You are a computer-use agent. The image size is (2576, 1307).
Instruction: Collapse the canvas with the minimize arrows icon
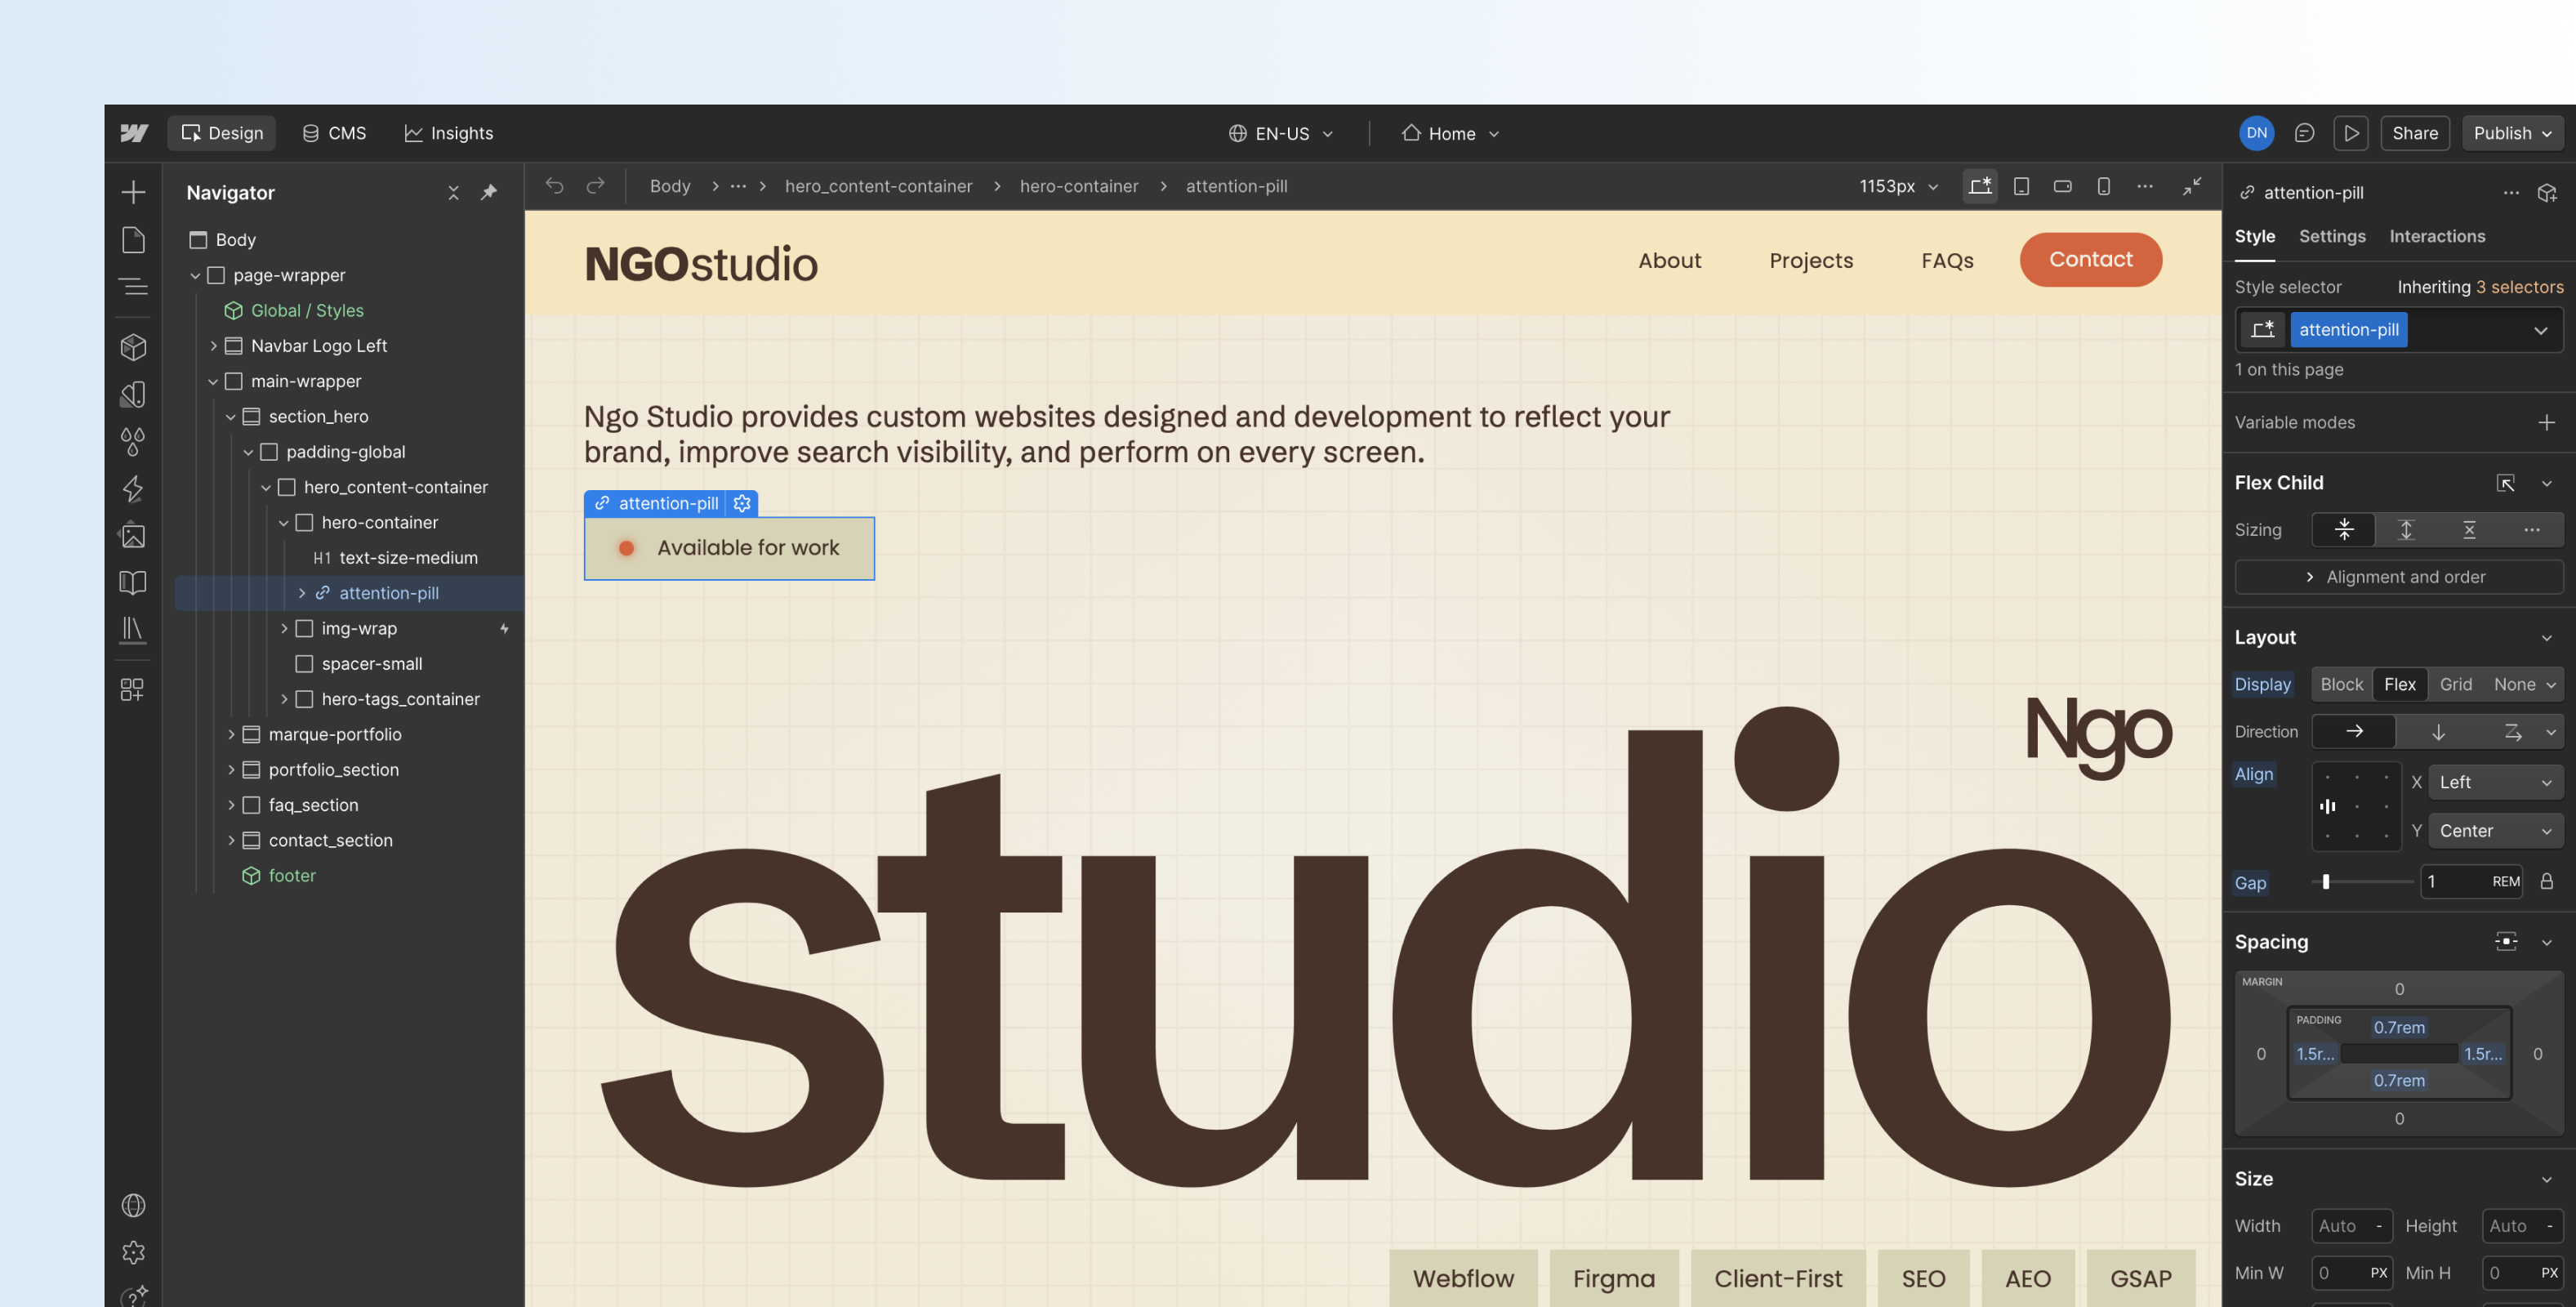[2191, 186]
